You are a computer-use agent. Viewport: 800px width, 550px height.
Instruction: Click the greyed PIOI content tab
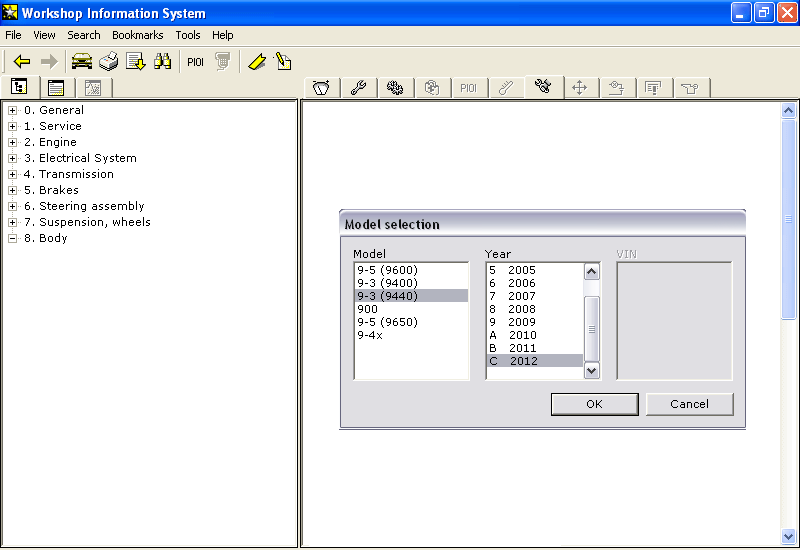(x=468, y=88)
